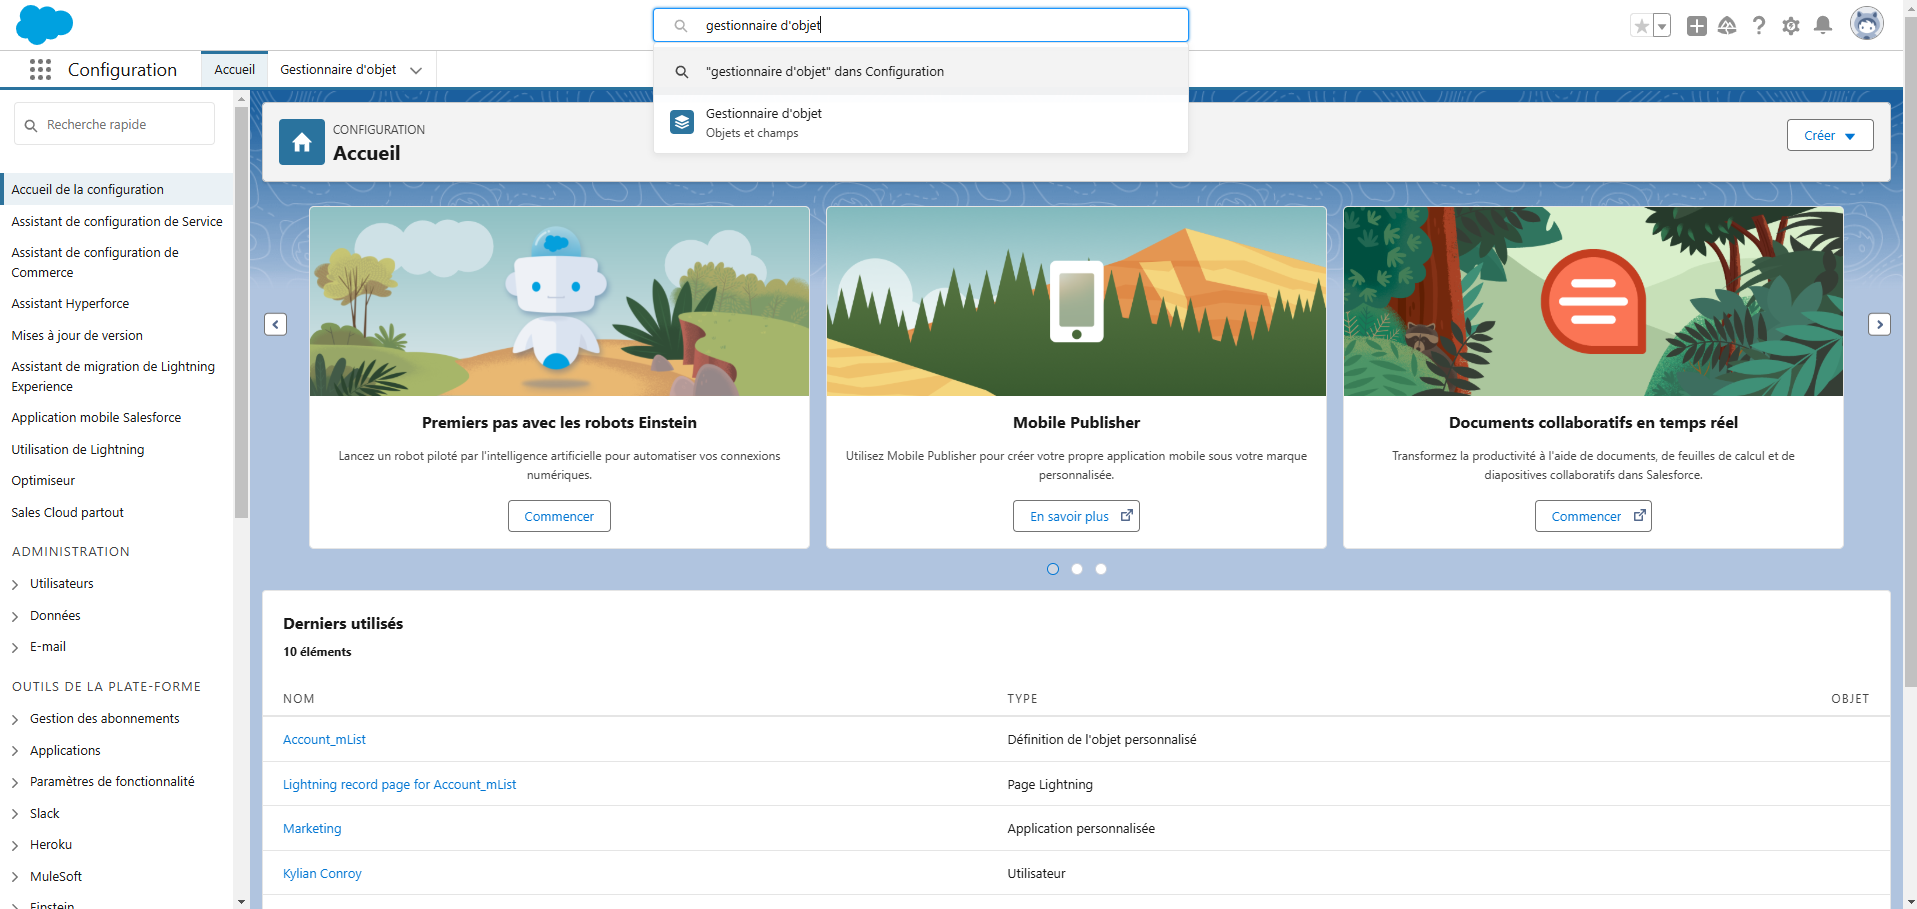Click Commencer under Einstein robots card
This screenshot has height=909, width=1917.
pos(559,516)
